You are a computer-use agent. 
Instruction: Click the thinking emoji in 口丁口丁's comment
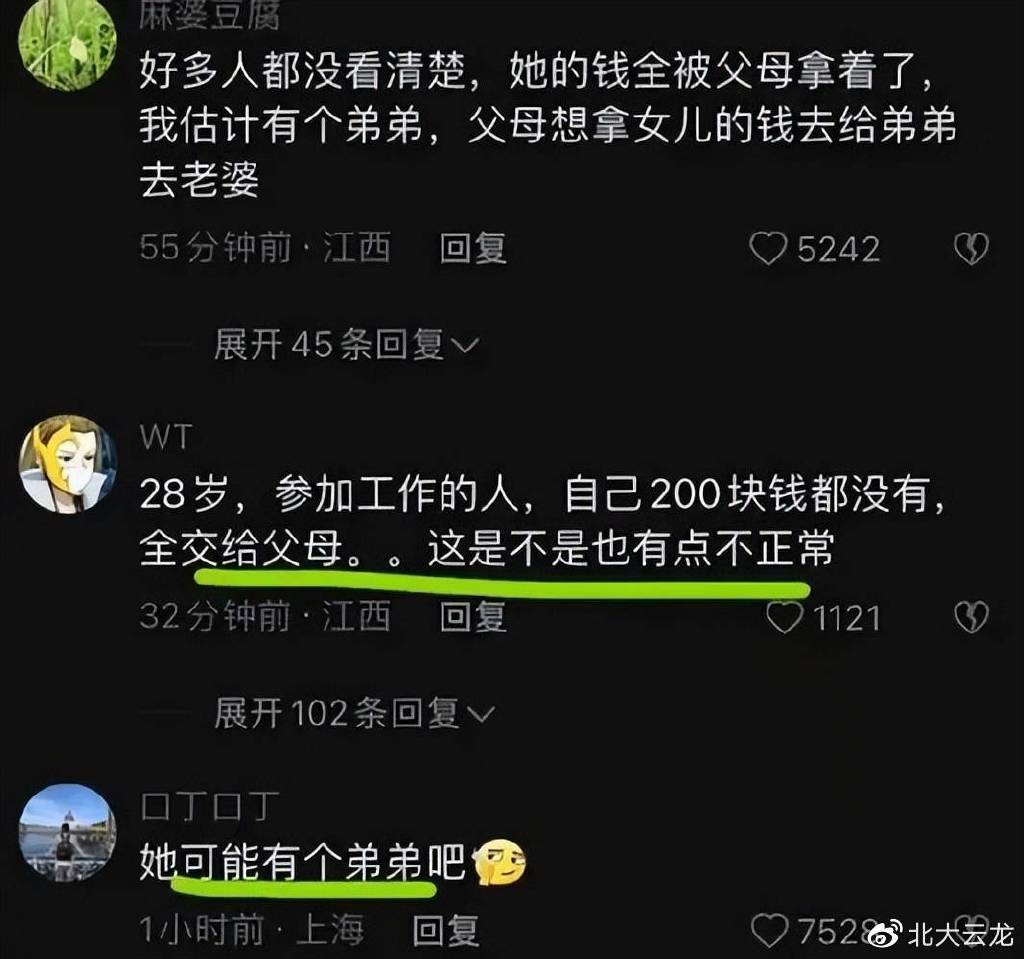click(499, 863)
